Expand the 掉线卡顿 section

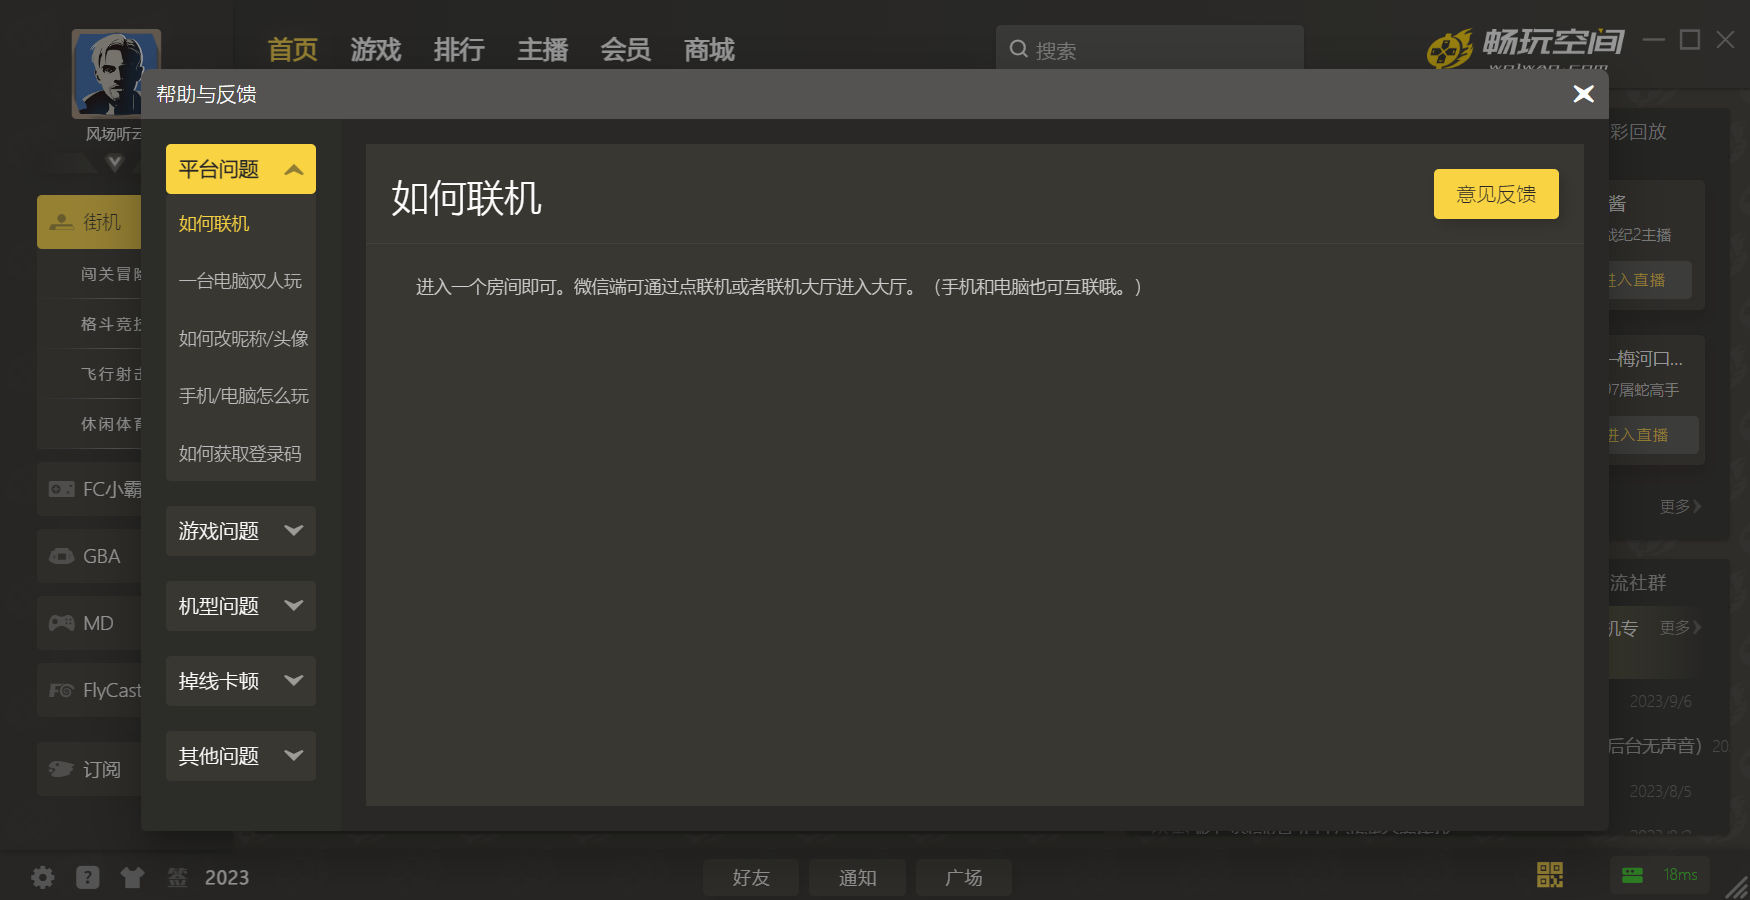241,681
